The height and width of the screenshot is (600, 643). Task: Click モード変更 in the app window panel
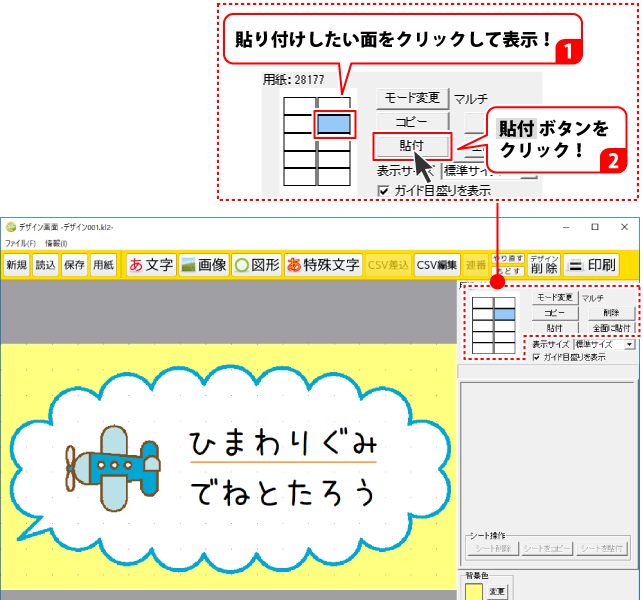point(555,297)
